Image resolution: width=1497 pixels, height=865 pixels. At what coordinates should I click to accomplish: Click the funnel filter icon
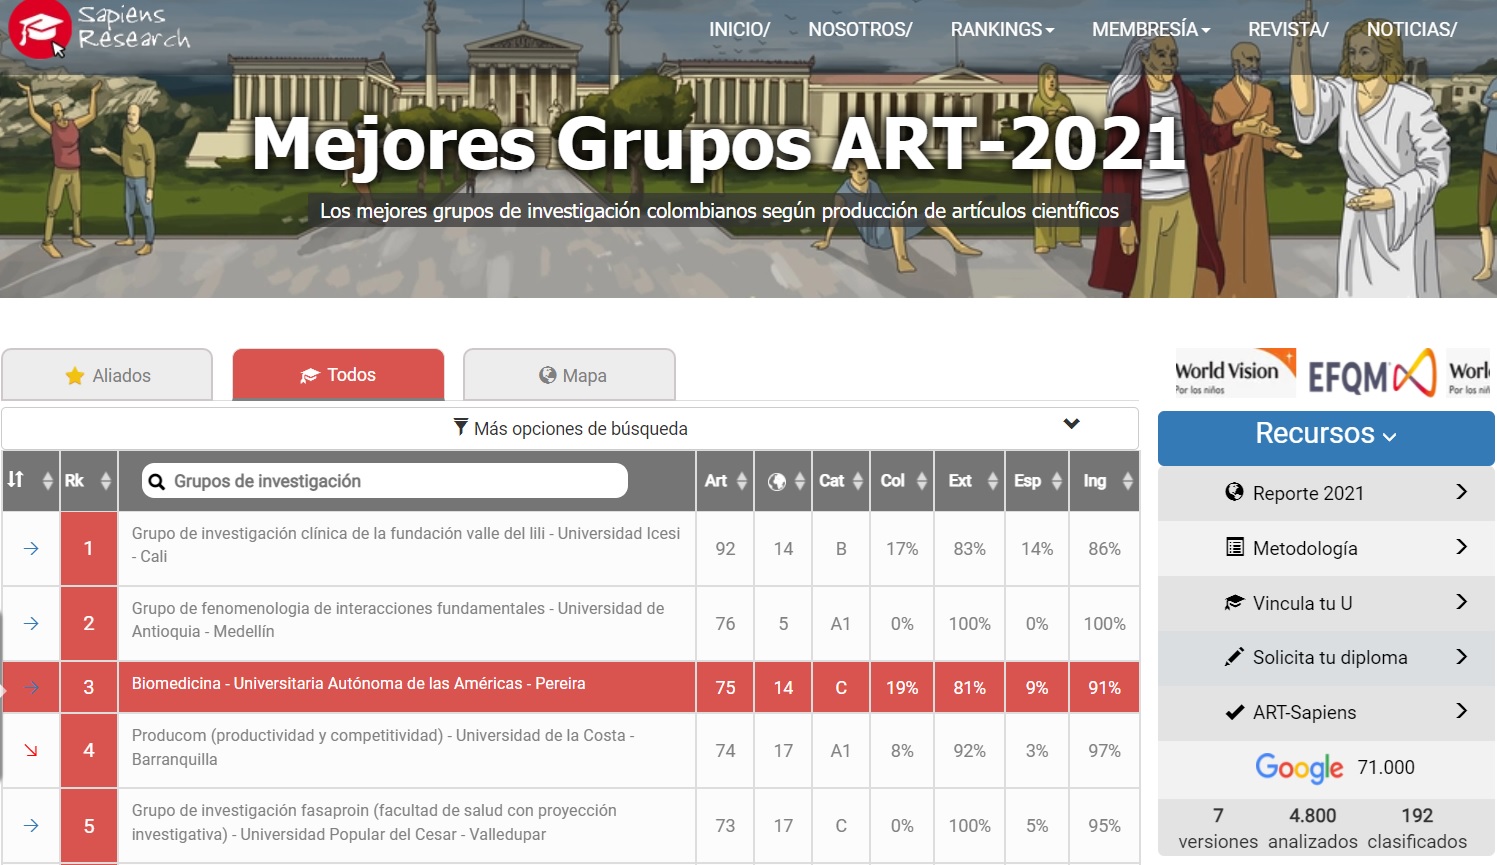[x=461, y=428]
